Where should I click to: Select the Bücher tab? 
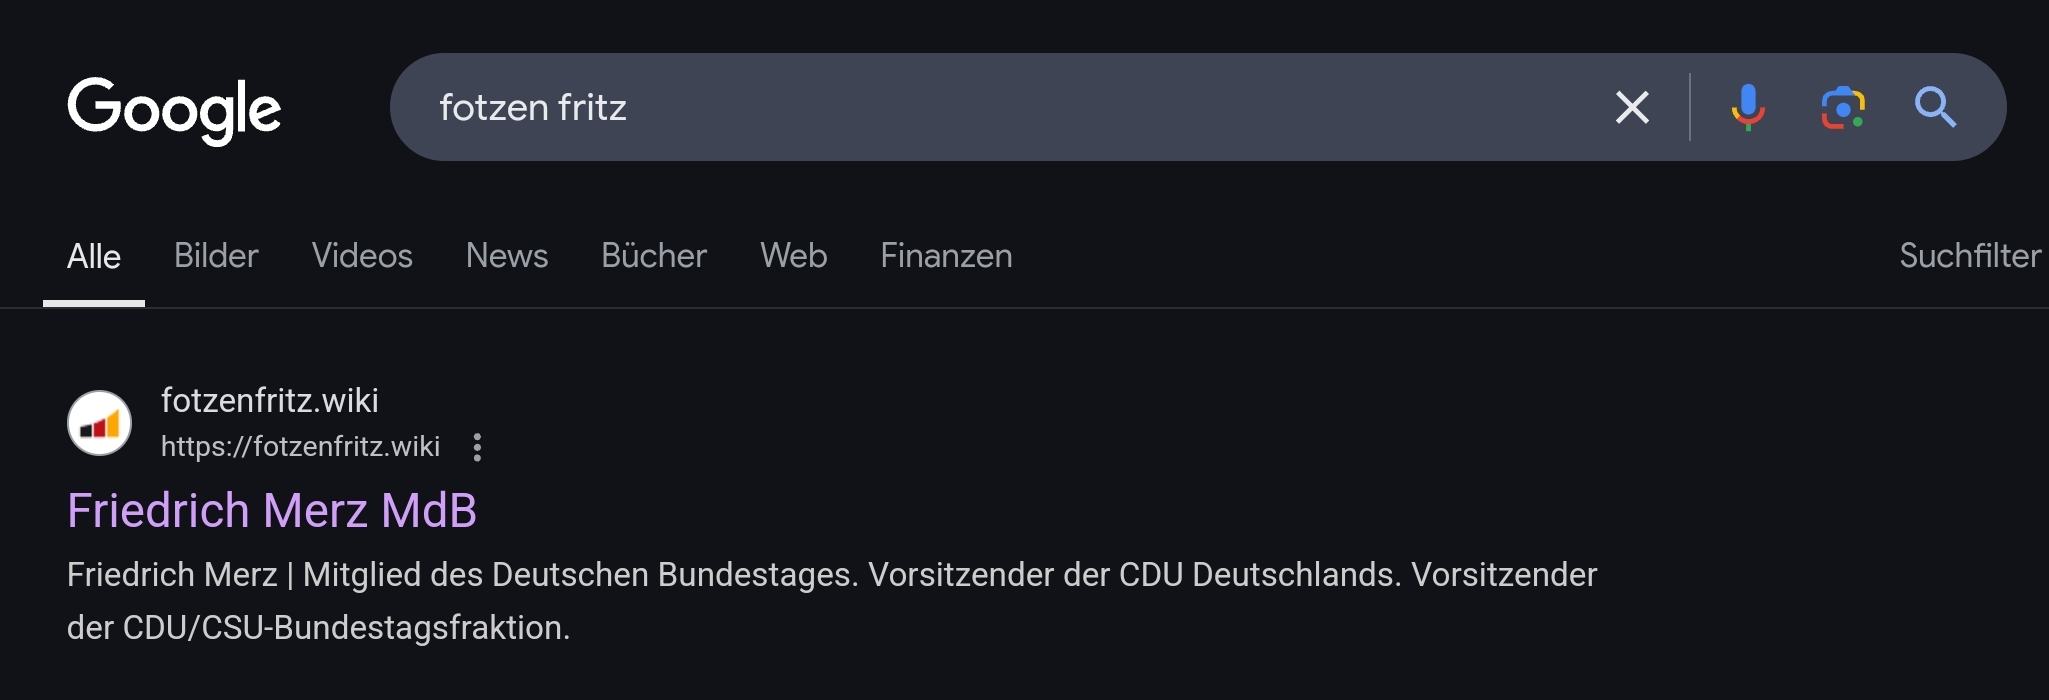click(654, 256)
